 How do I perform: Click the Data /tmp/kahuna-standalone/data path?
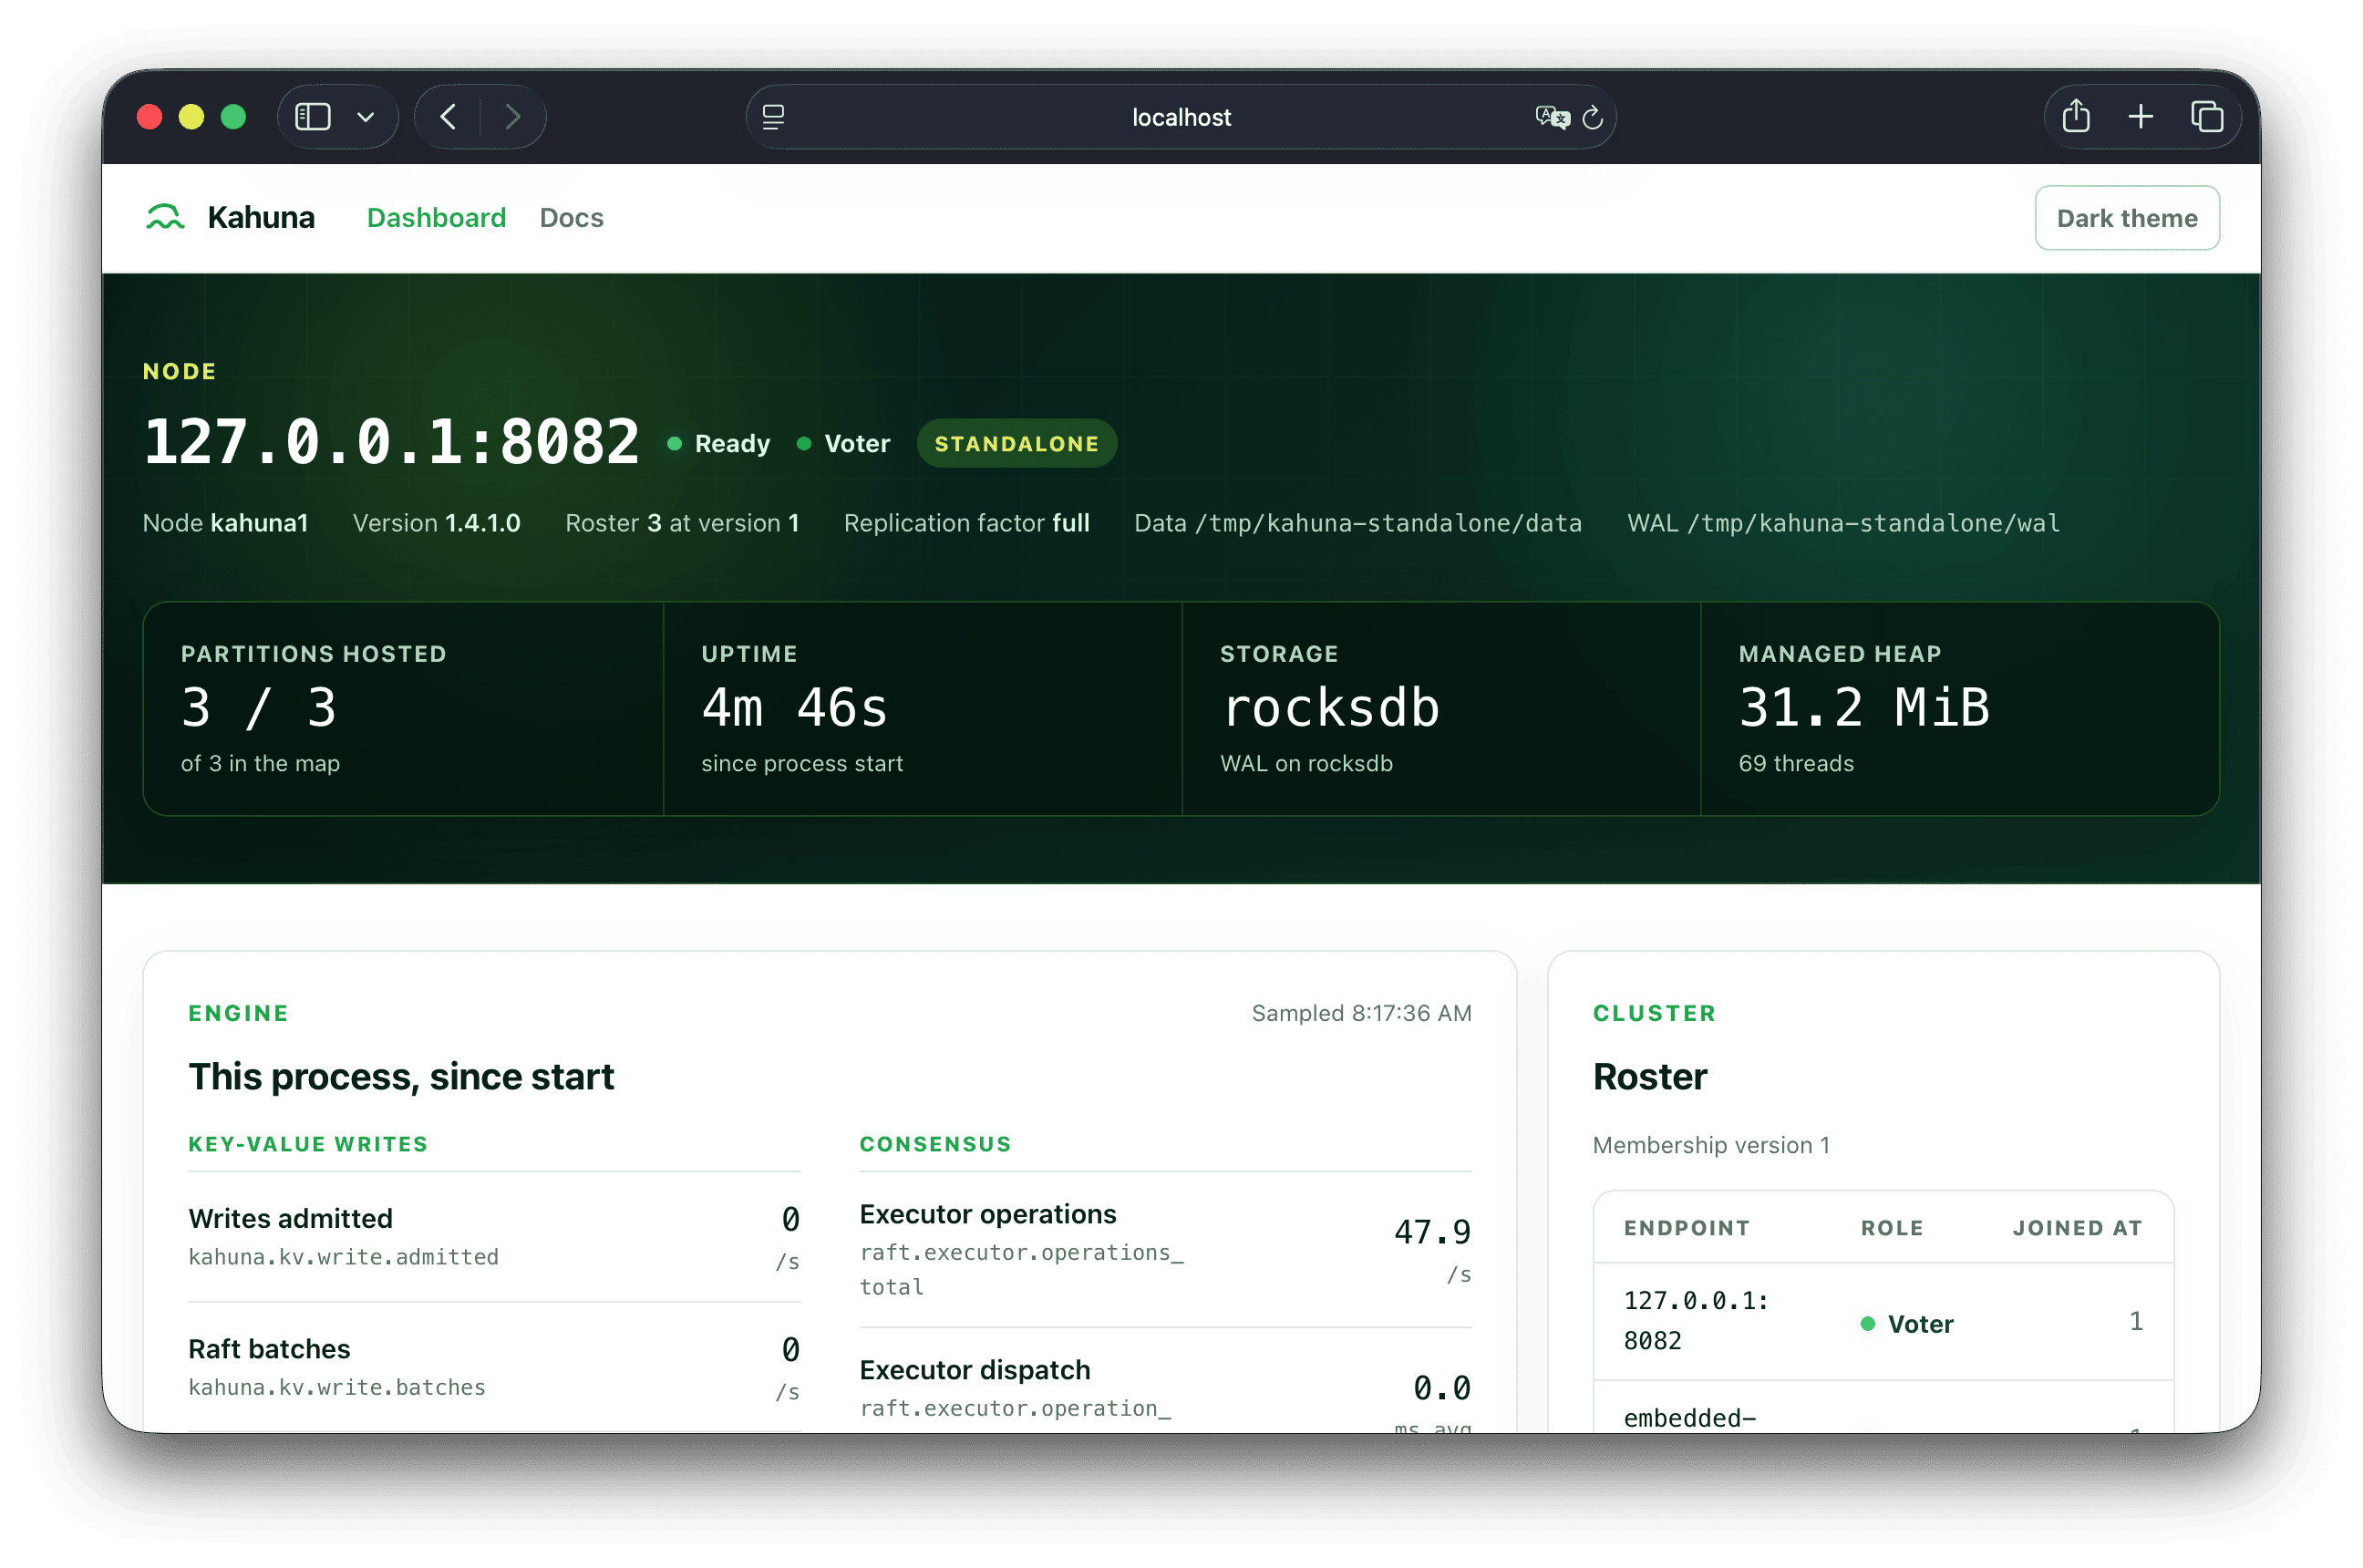(x=1358, y=523)
